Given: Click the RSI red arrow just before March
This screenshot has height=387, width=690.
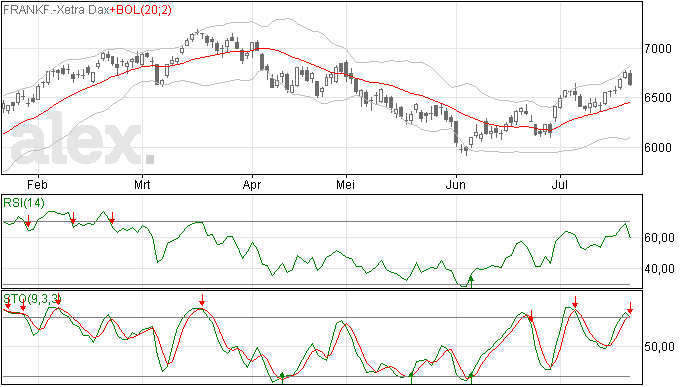Looking at the screenshot, I should [112, 218].
